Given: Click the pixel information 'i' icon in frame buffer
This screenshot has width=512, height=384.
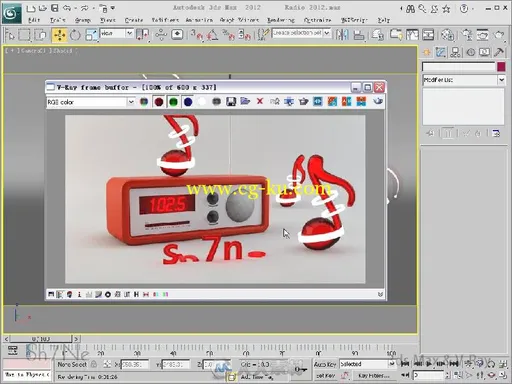Looking at the screenshot, I should click(x=79, y=294).
